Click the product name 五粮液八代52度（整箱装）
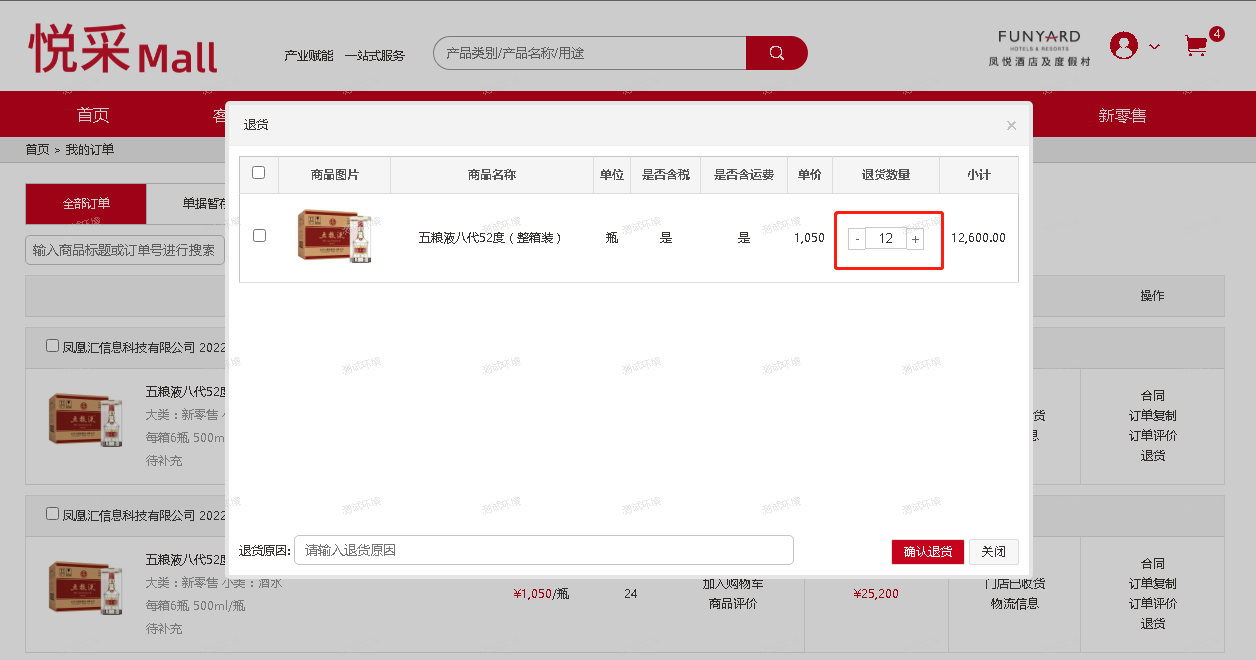This screenshot has height=660, width=1256. (x=491, y=238)
